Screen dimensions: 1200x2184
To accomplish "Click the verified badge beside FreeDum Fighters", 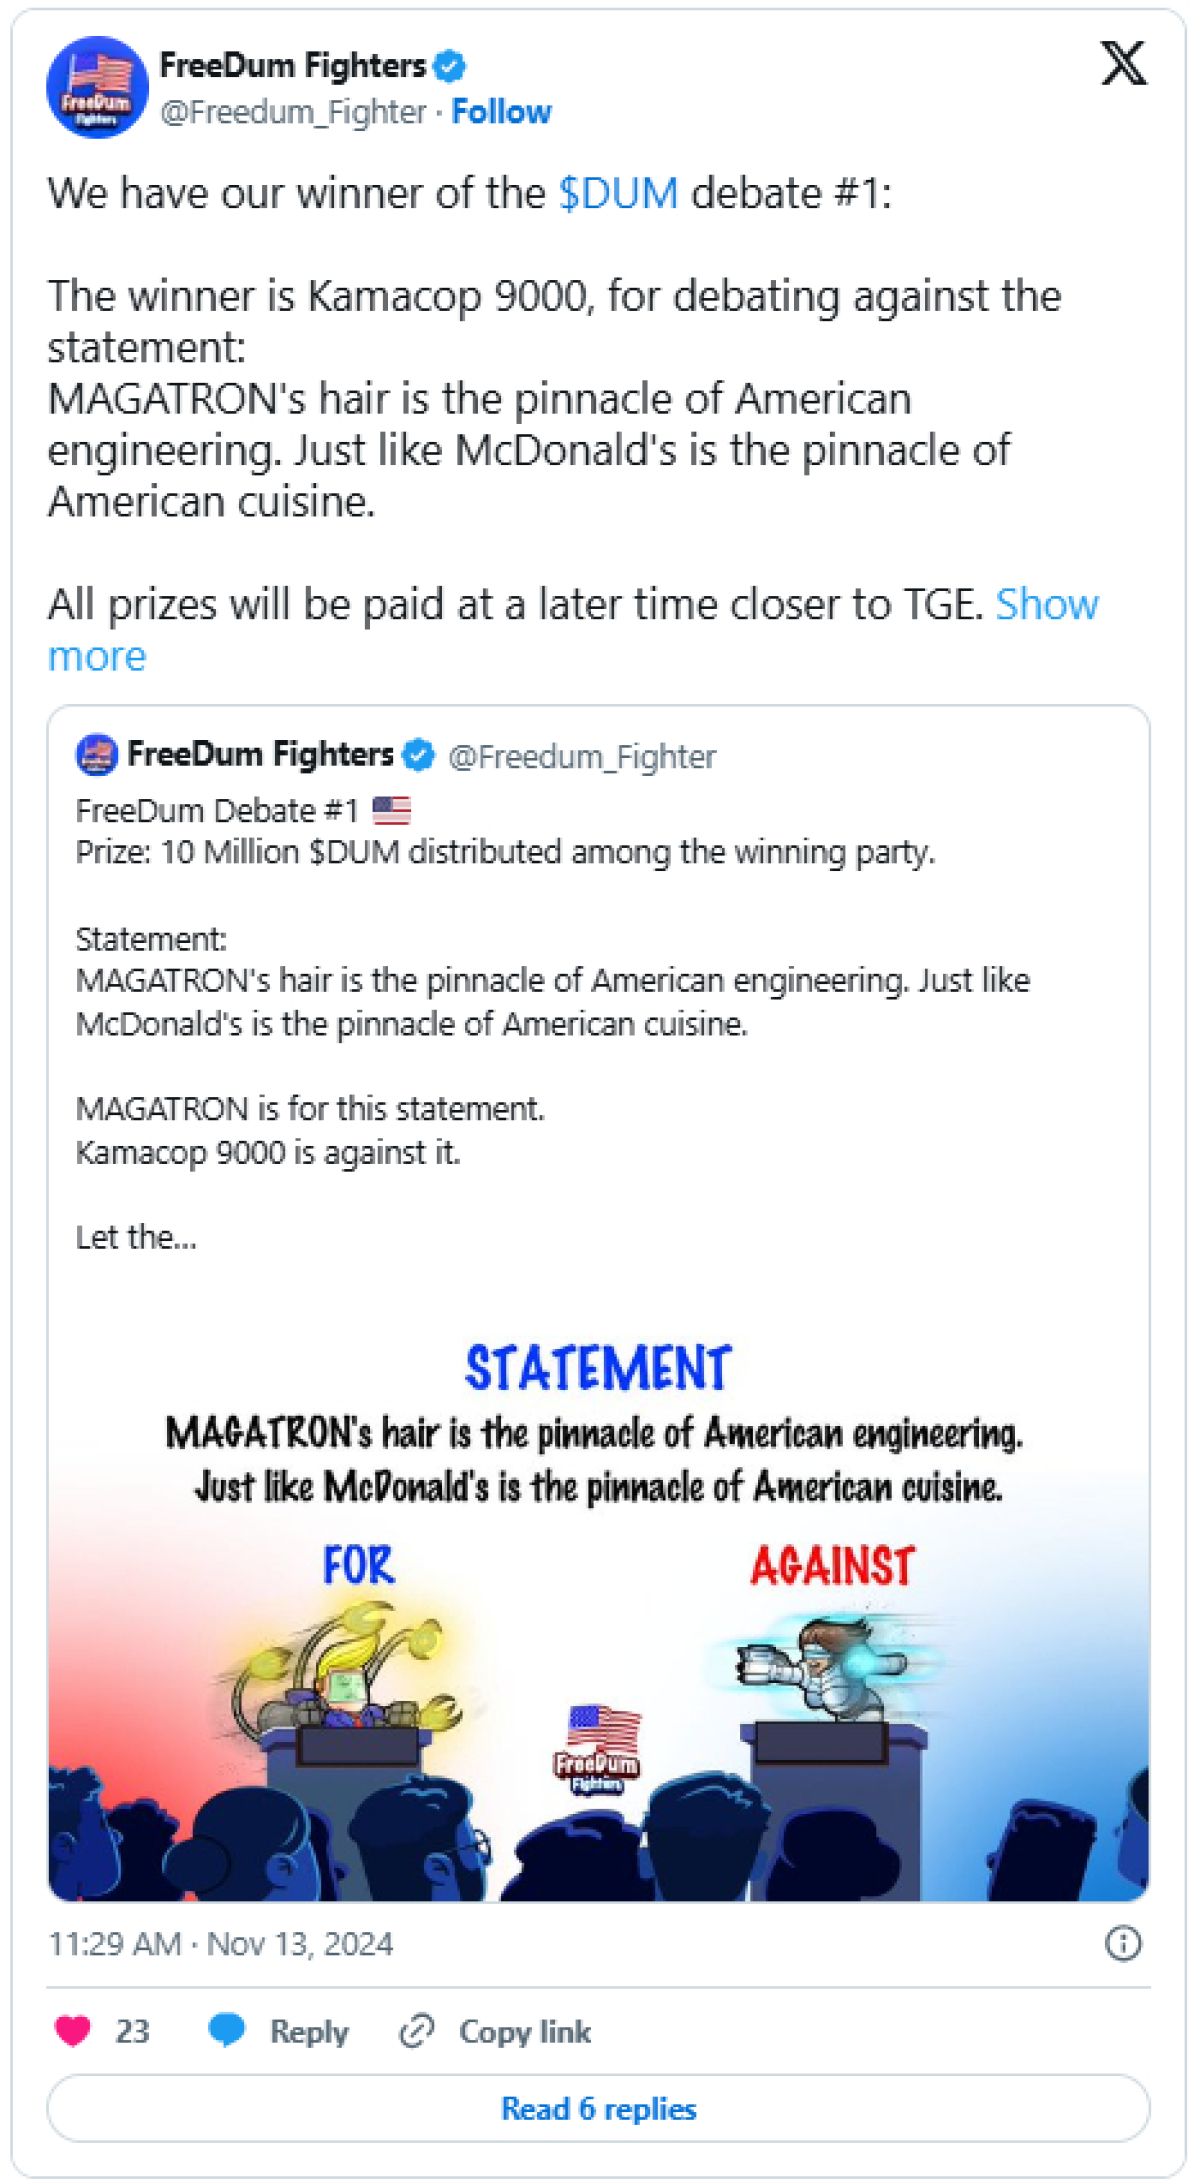I will click(450, 66).
